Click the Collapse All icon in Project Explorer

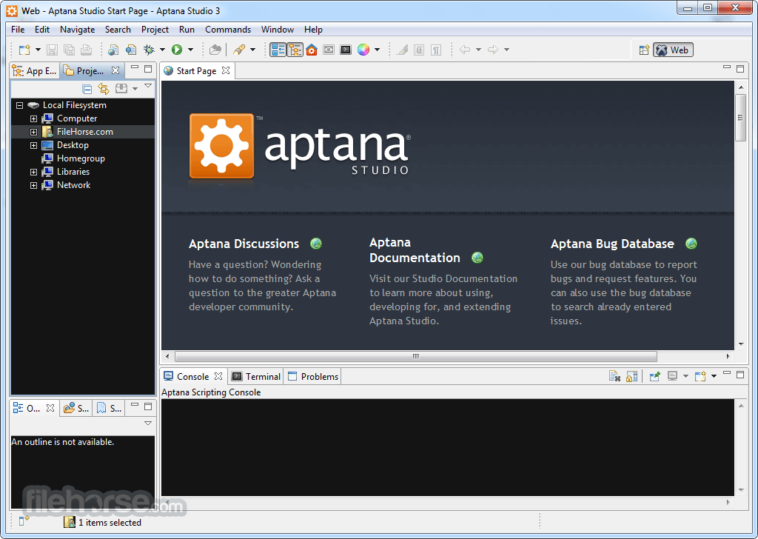point(87,89)
